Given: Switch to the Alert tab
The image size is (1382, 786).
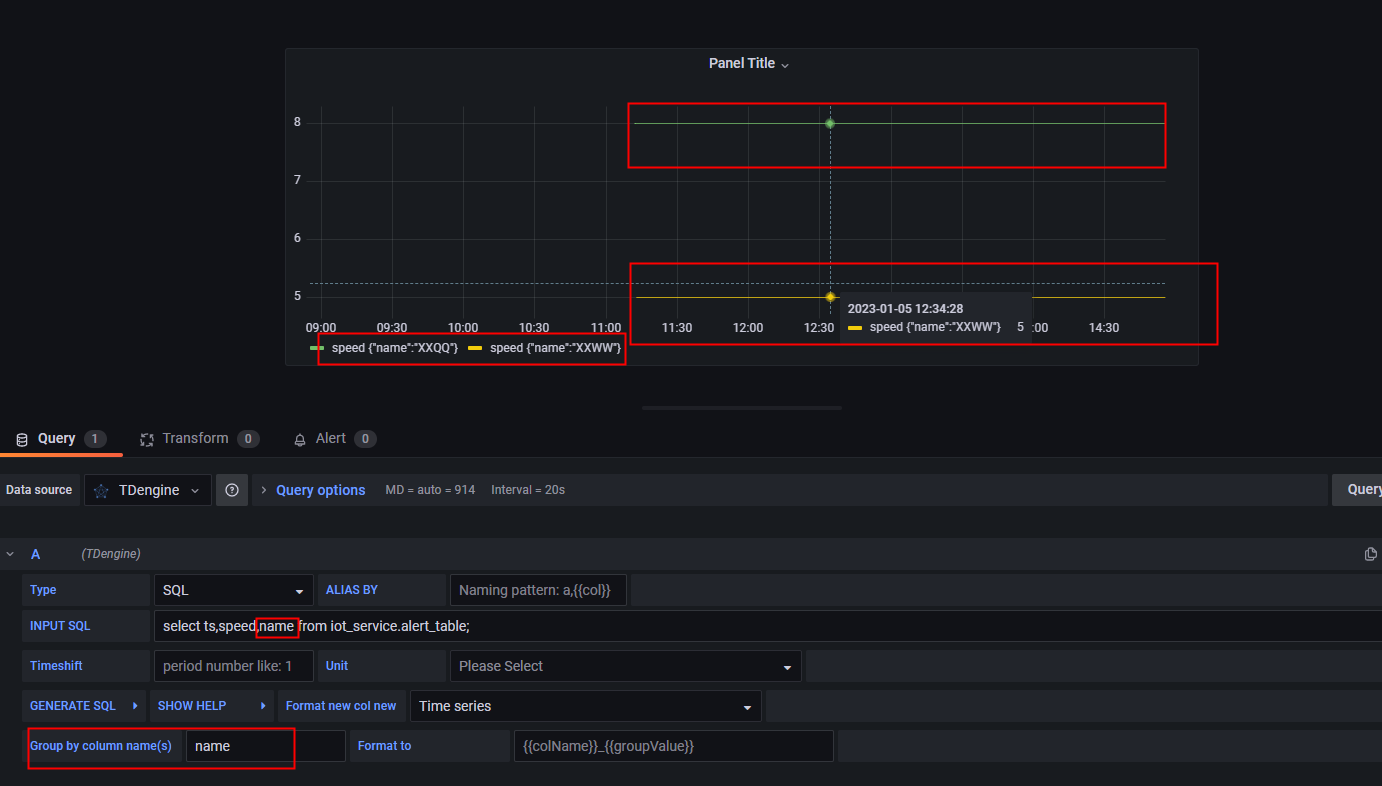Looking at the screenshot, I should [334, 438].
